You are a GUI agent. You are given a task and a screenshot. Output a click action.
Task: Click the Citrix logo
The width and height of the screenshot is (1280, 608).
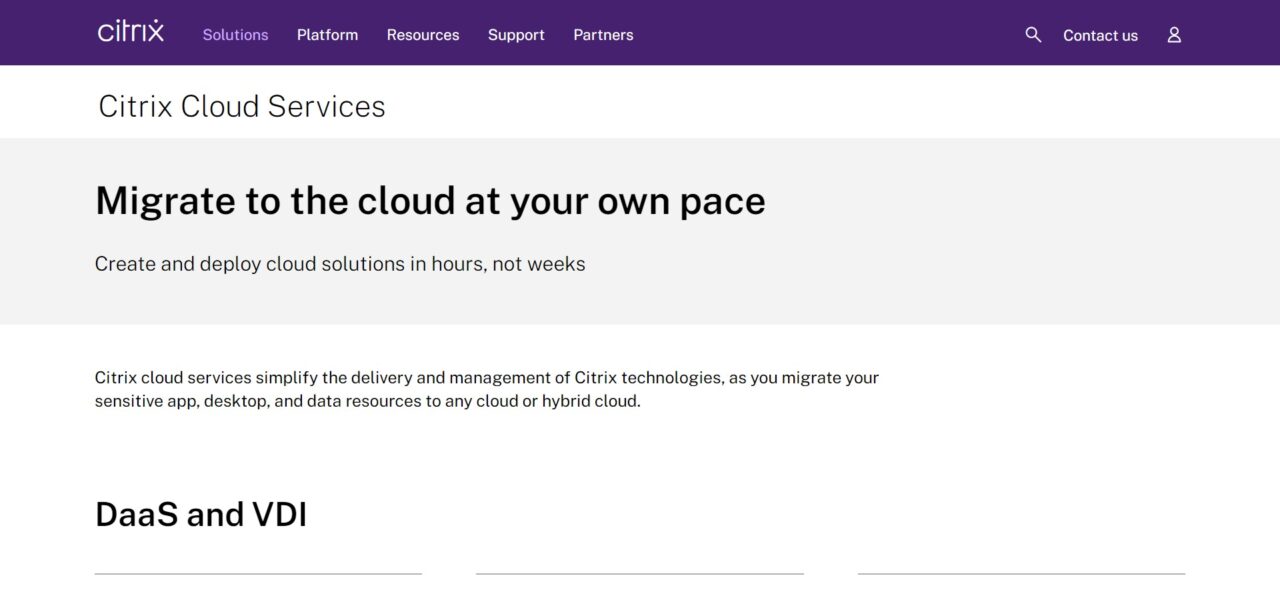(x=131, y=31)
